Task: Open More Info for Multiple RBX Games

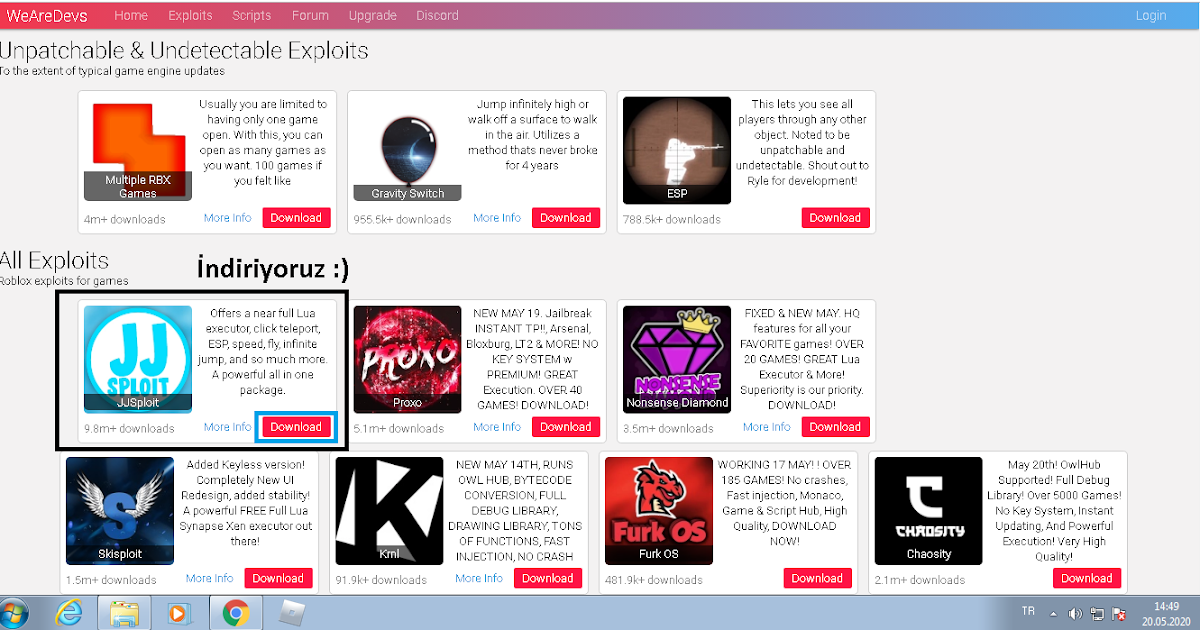Action: [x=228, y=218]
